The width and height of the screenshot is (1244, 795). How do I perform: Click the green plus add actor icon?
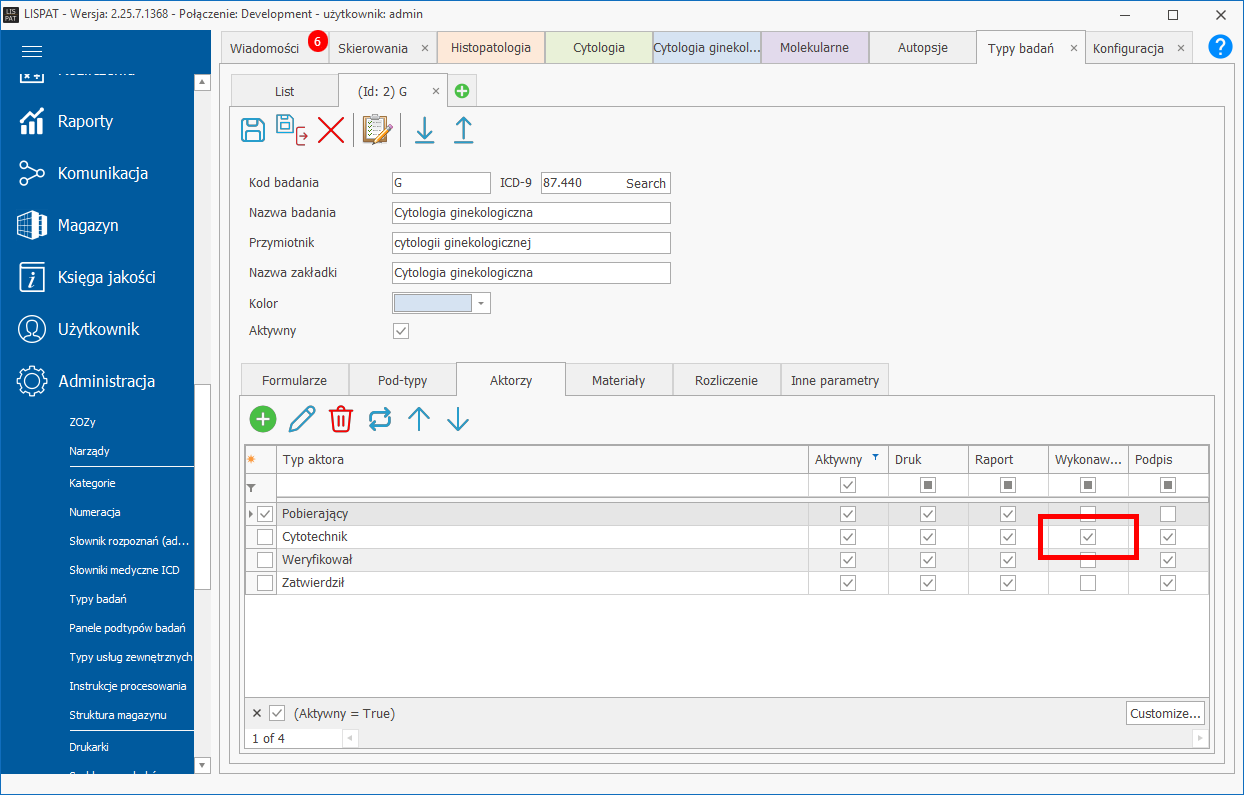pos(263,419)
